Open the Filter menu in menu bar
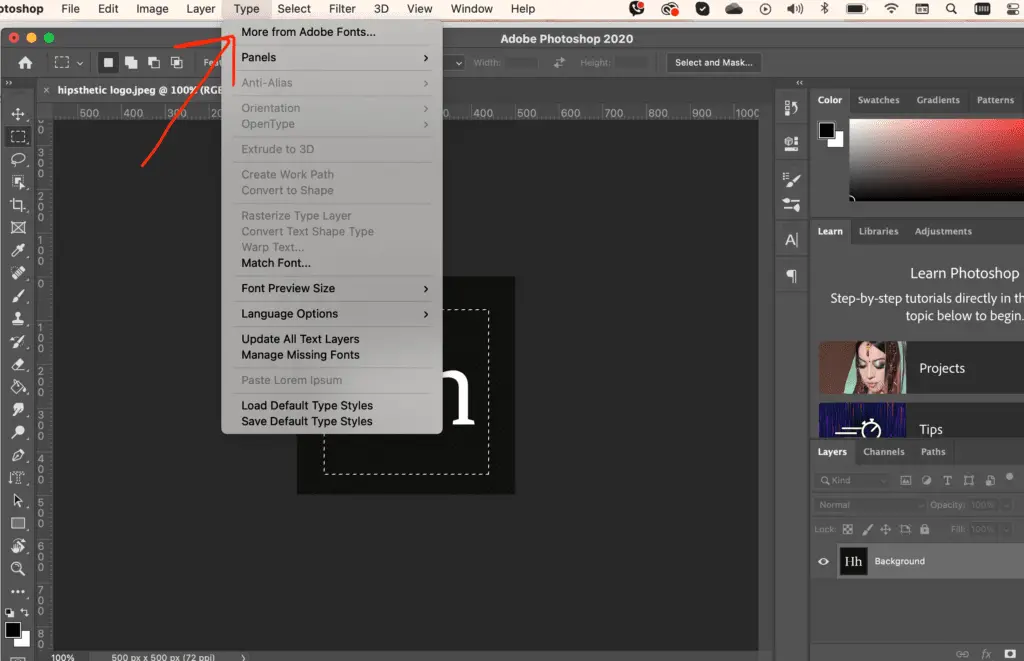Image resolution: width=1024 pixels, height=661 pixels. point(342,8)
